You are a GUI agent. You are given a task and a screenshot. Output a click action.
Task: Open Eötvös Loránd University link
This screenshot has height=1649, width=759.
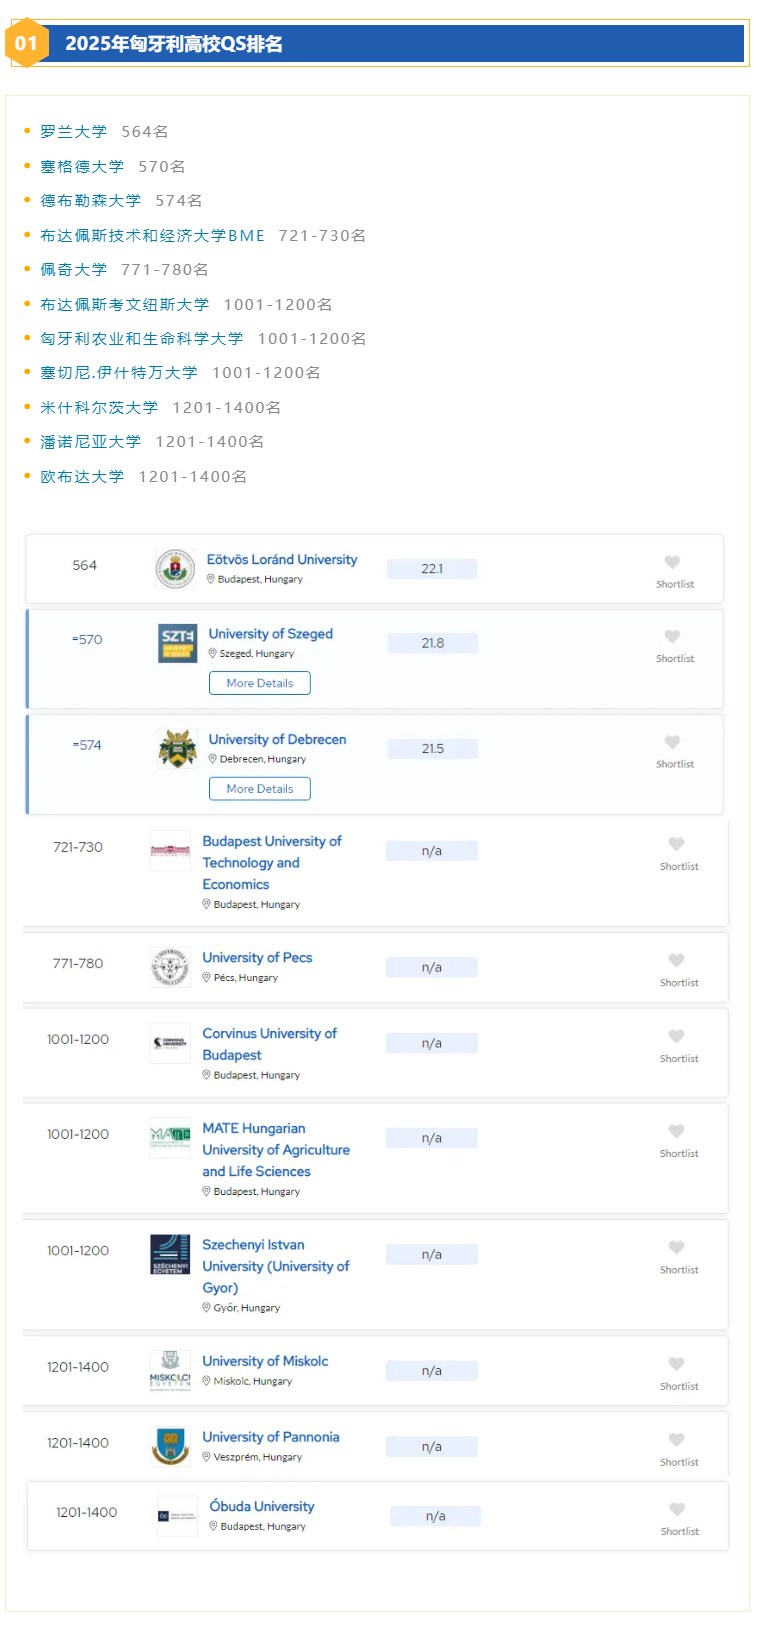pyautogui.click(x=282, y=560)
